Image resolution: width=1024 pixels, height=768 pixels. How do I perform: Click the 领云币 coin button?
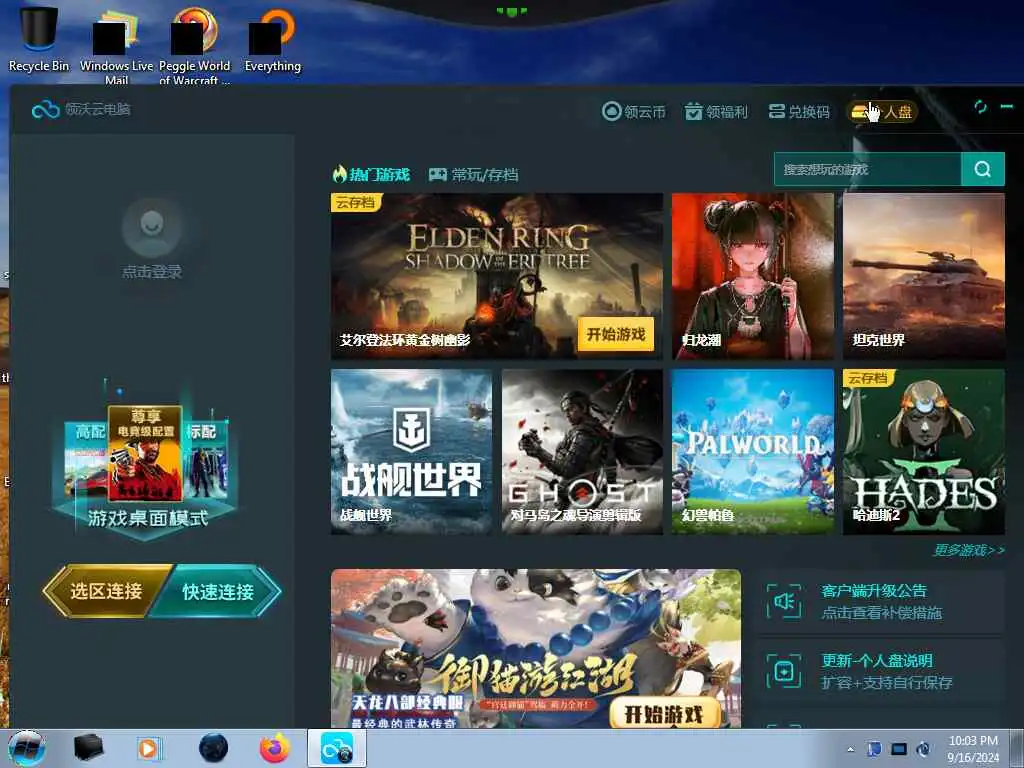(x=633, y=112)
